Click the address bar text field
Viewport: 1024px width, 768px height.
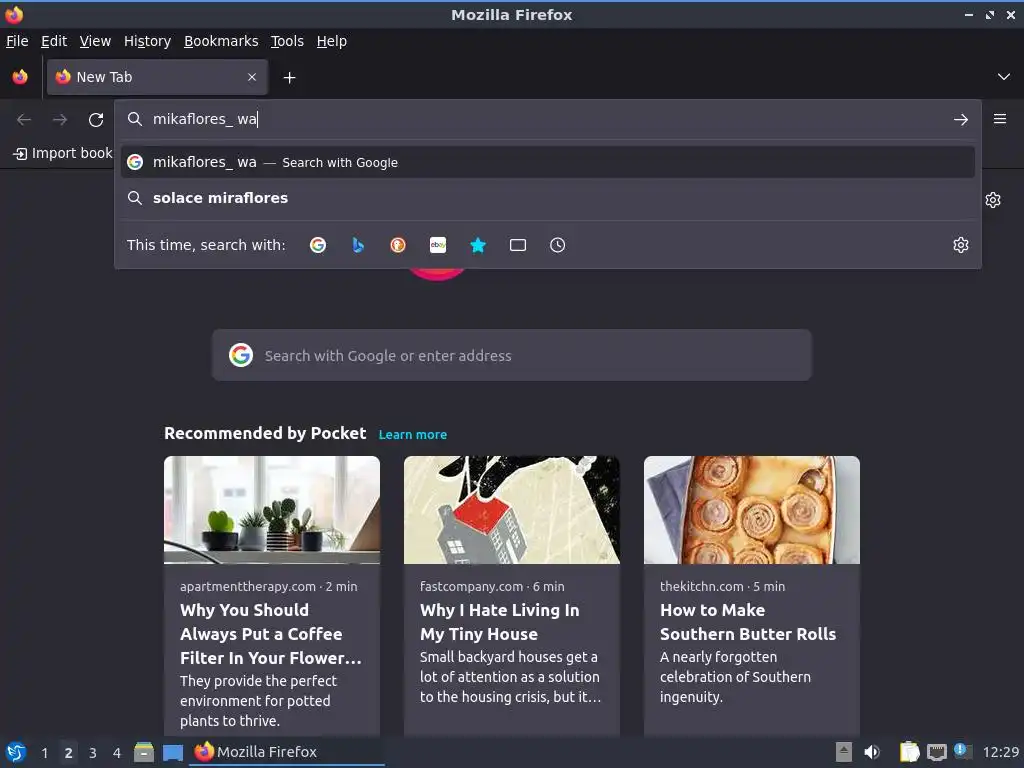[547, 119]
